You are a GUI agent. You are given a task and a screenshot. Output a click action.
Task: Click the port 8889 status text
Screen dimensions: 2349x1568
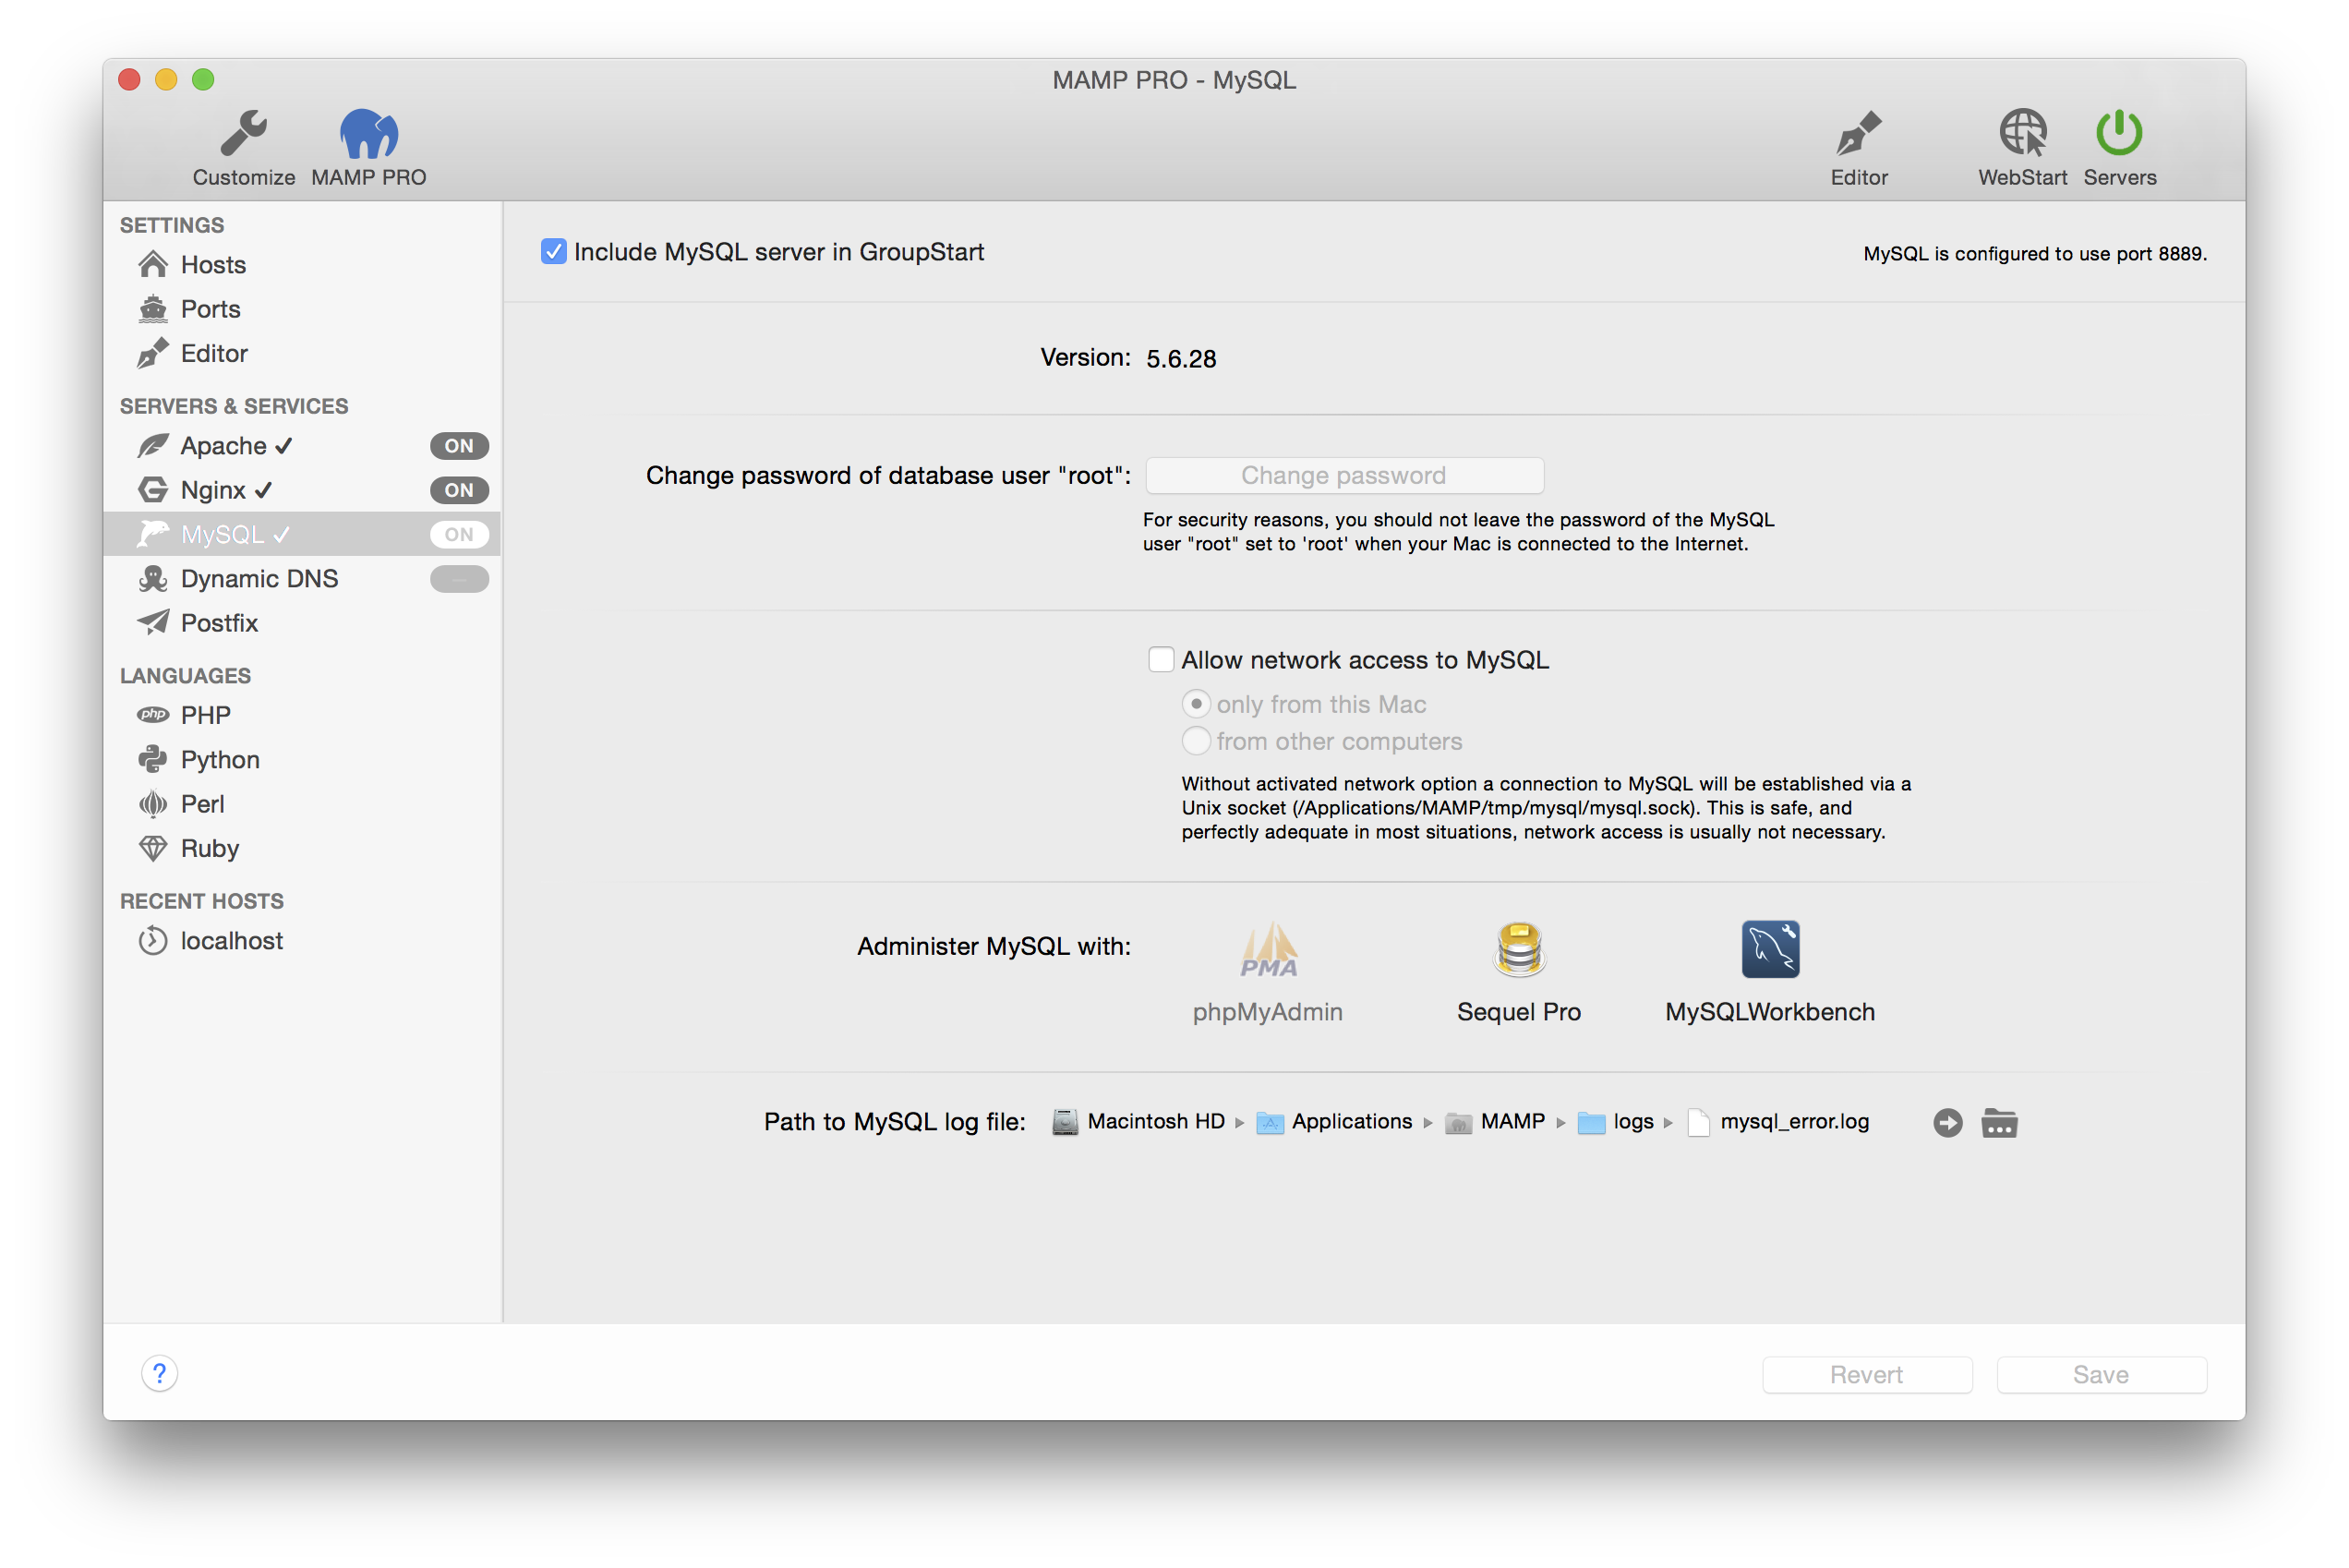coord(2034,254)
